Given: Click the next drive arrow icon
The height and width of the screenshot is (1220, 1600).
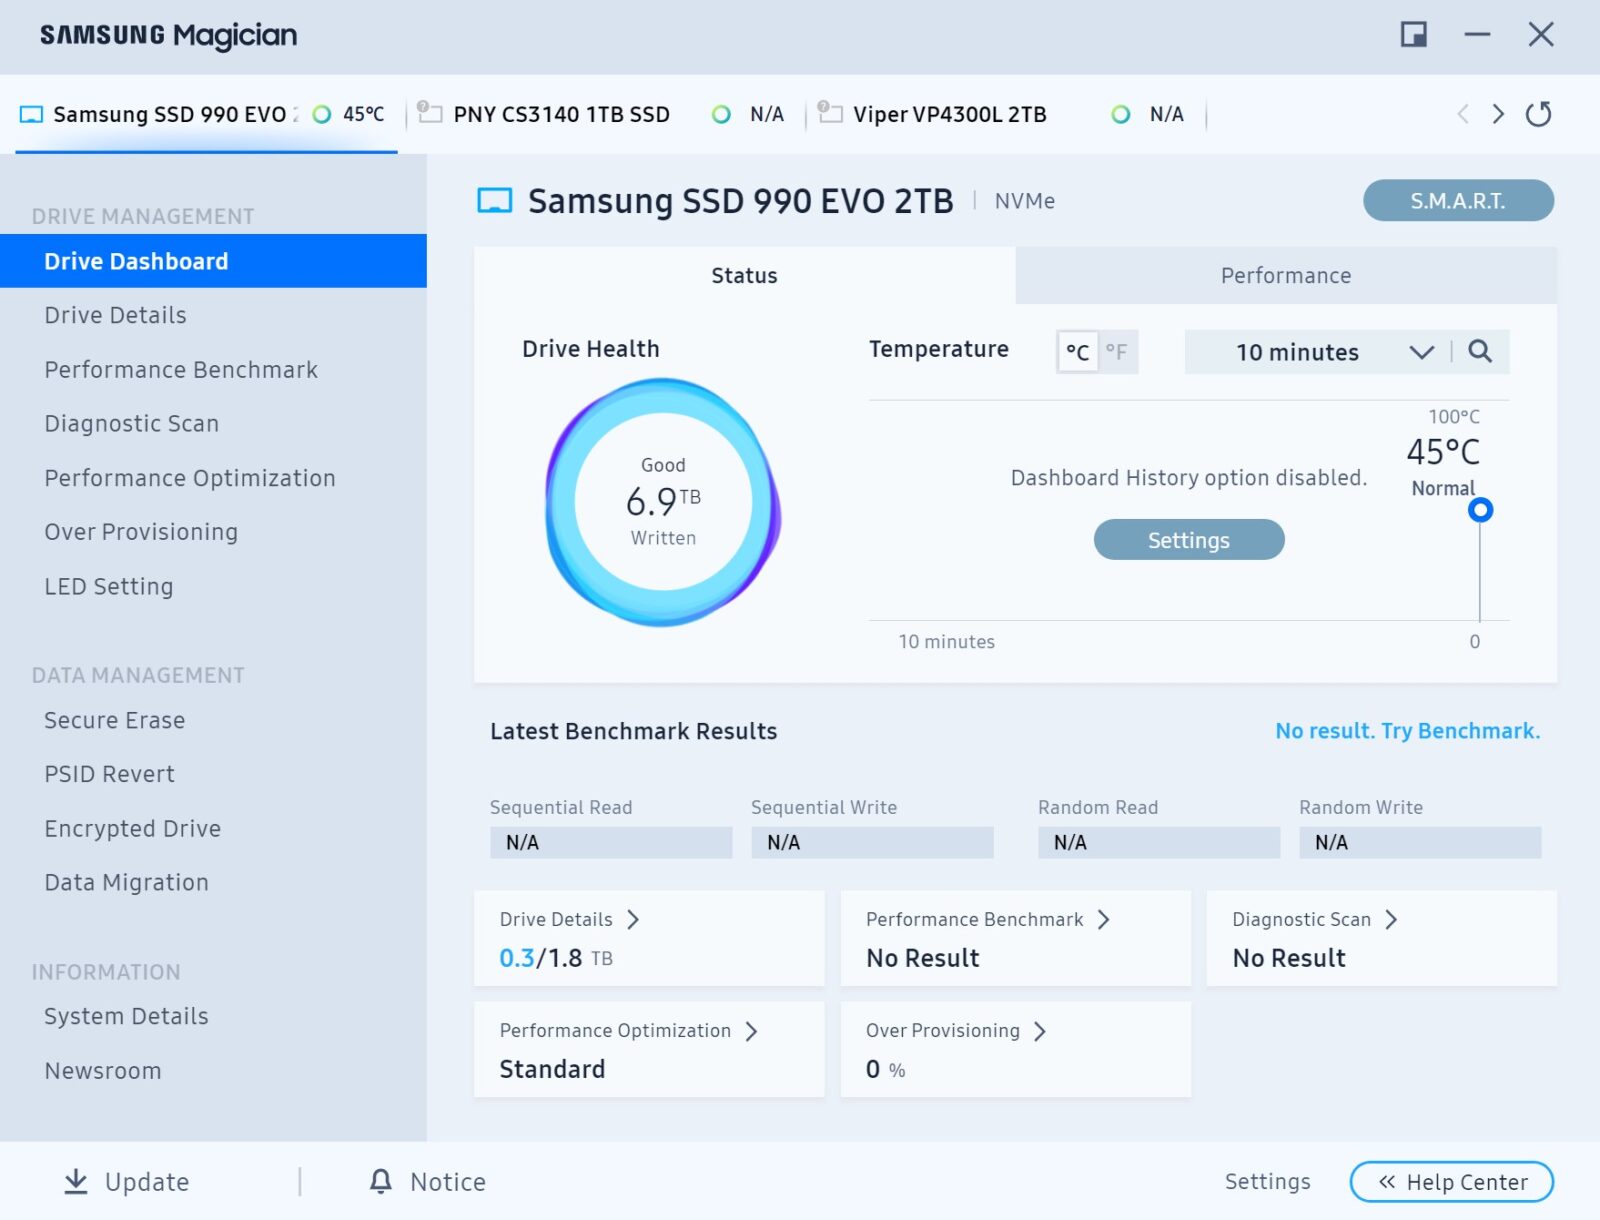Looking at the screenshot, I should coord(1497,114).
